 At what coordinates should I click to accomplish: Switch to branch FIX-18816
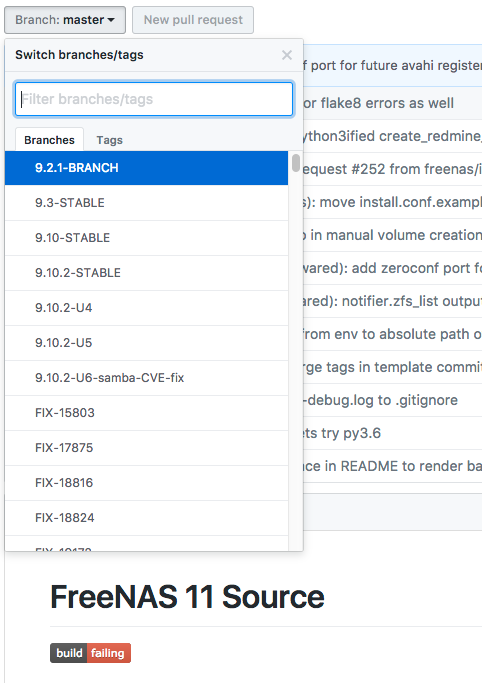pos(146,483)
